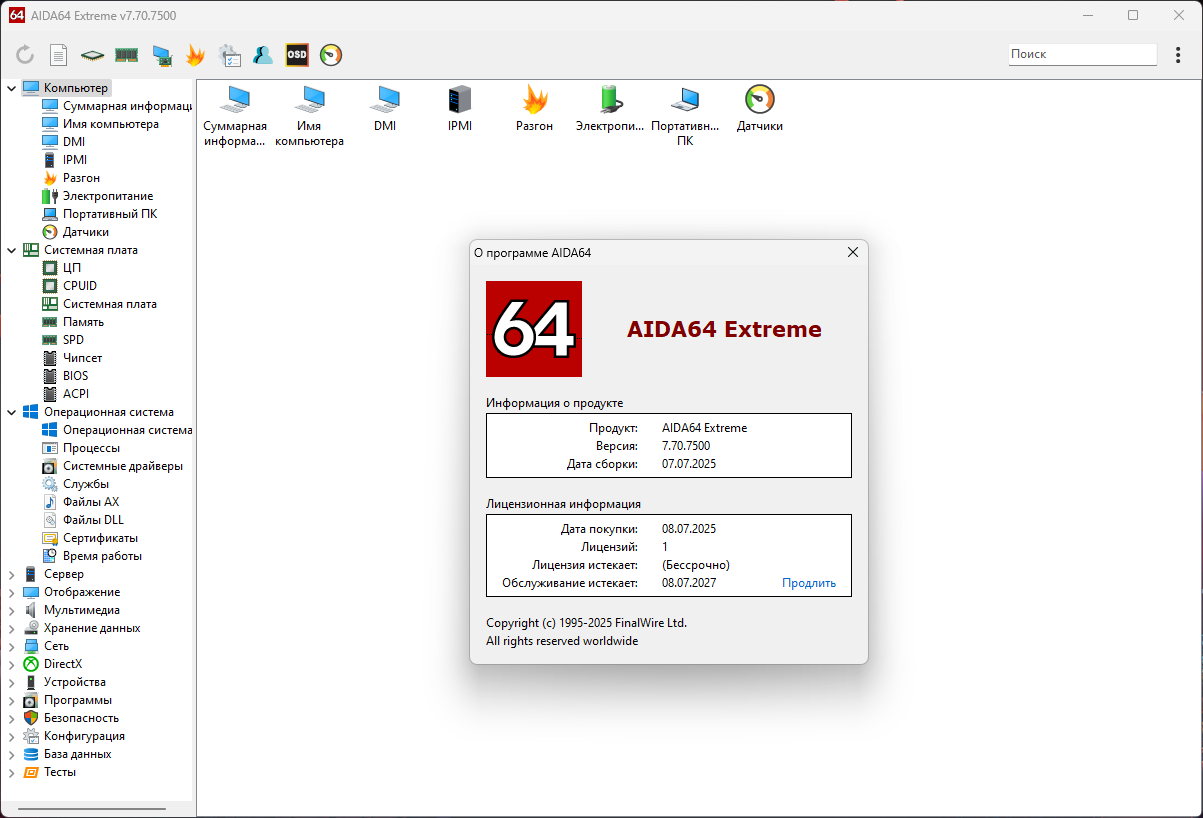This screenshot has width=1203, height=818.
Task: Select Системные драйверы in the tree
Action: tap(122, 466)
